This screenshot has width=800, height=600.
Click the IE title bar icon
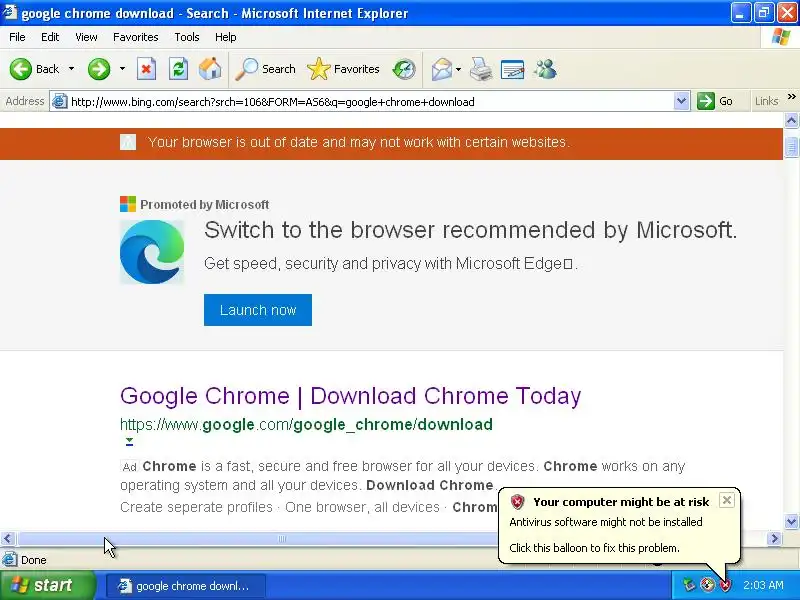[10, 12]
